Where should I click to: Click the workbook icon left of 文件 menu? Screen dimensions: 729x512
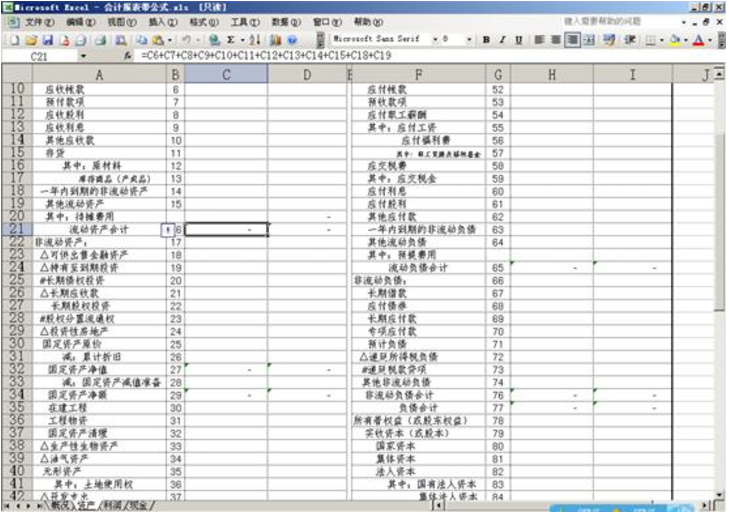coord(13,22)
